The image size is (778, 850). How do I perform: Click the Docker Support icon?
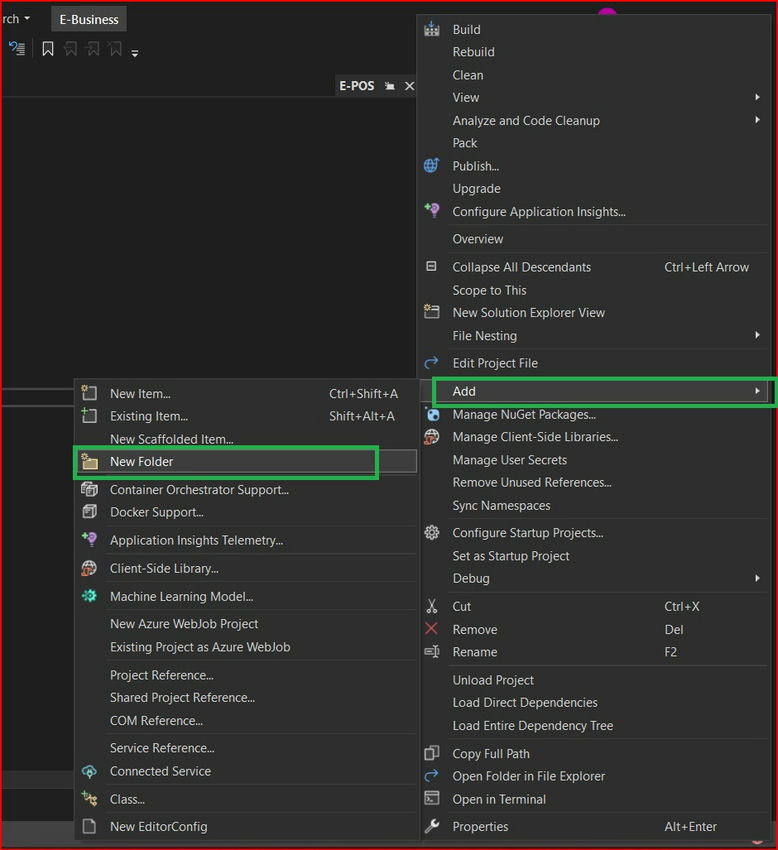click(x=89, y=512)
